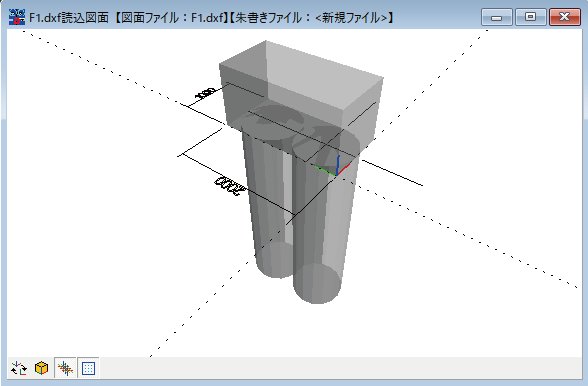Viewport: 588px width, 386px height.
Task: Select the yellow 3D cube view icon
Action: coord(42,368)
